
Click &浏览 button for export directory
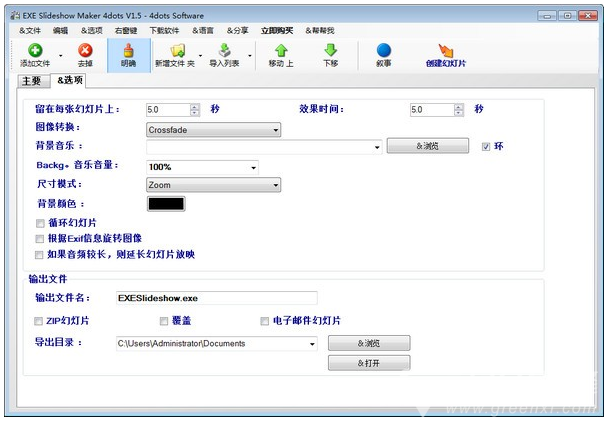coord(369,343)
